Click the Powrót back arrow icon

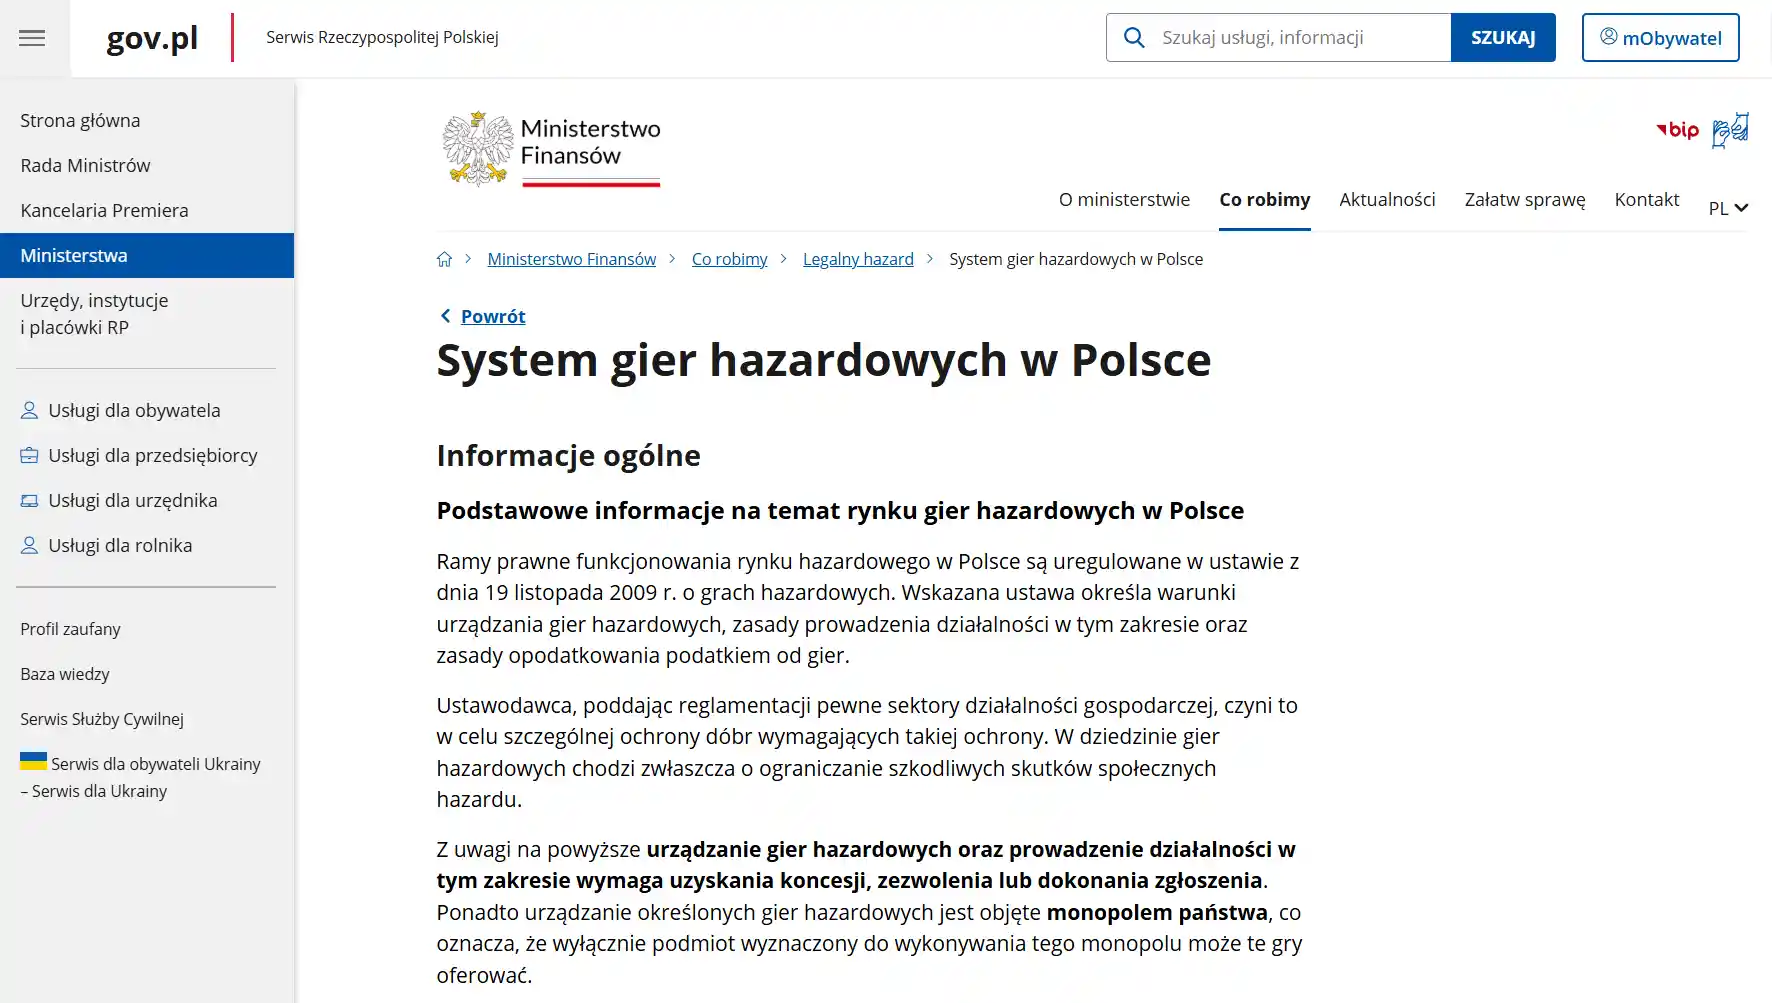click(x=445, y=316)
